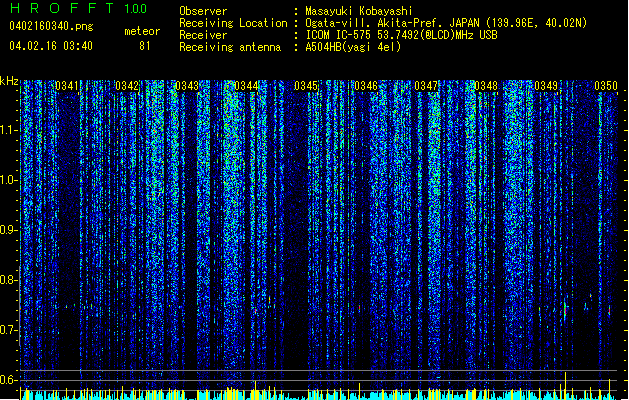Select the filename 0402160340.png
The image size is (629, 400).
tap(51, 26)
